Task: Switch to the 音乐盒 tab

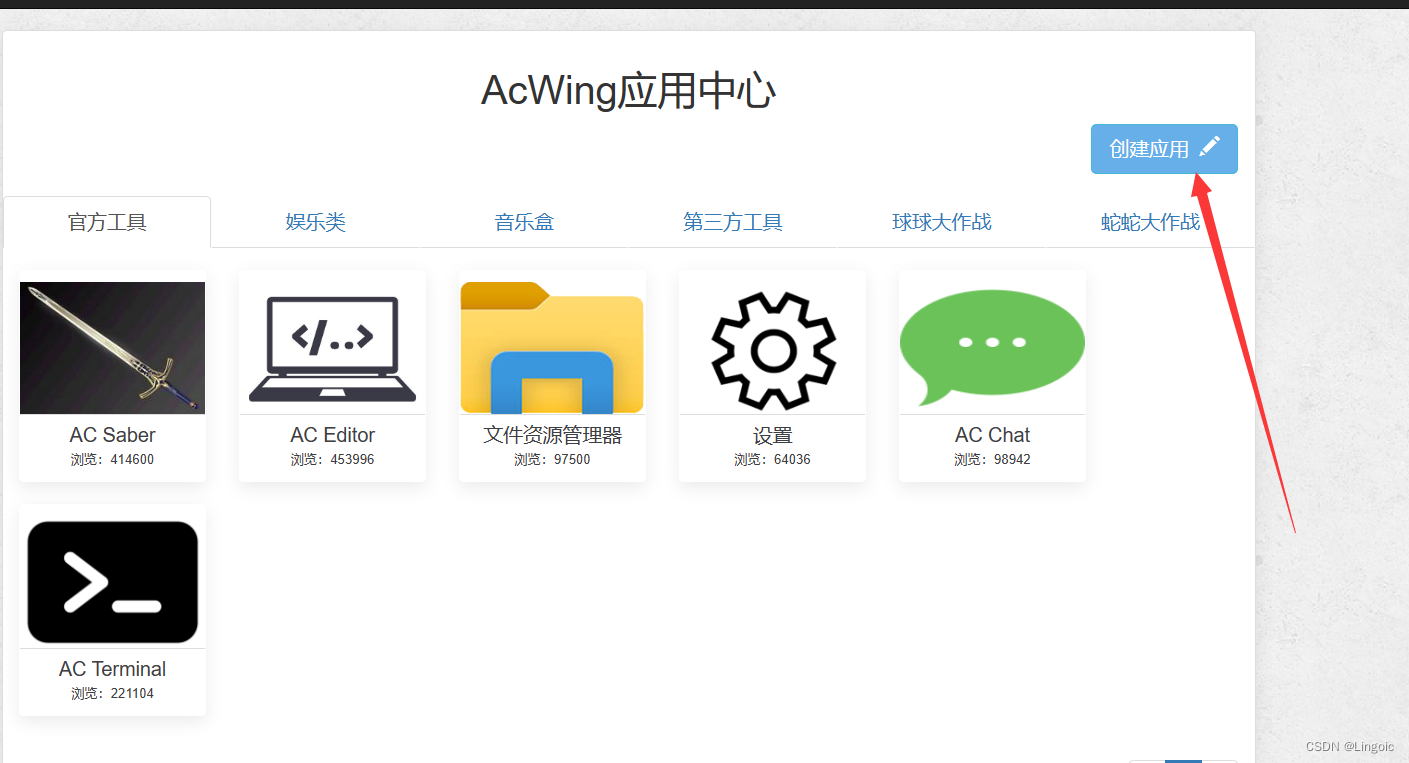Action: click(x=524, y=222)
